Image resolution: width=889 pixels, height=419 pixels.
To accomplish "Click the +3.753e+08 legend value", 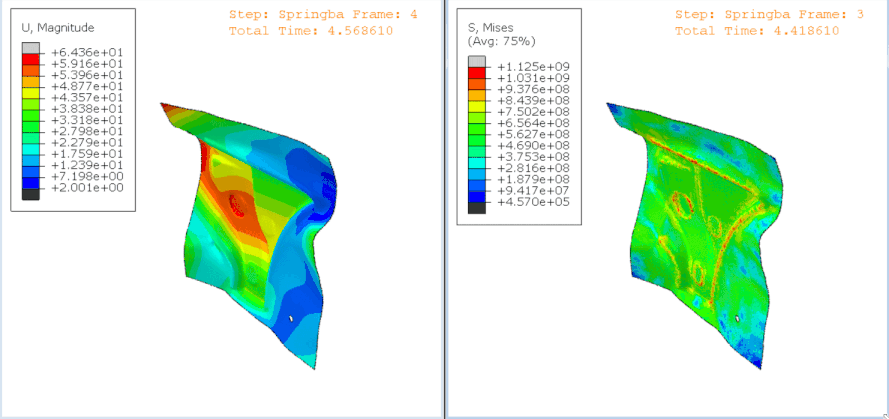I will pos(533,157).
